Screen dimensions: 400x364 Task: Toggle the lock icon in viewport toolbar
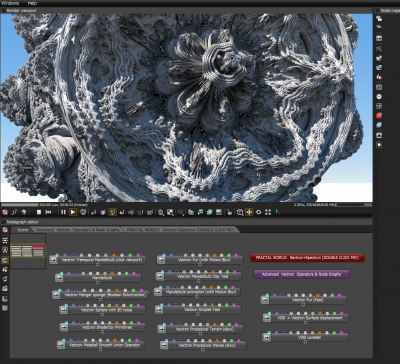(229, 212)
